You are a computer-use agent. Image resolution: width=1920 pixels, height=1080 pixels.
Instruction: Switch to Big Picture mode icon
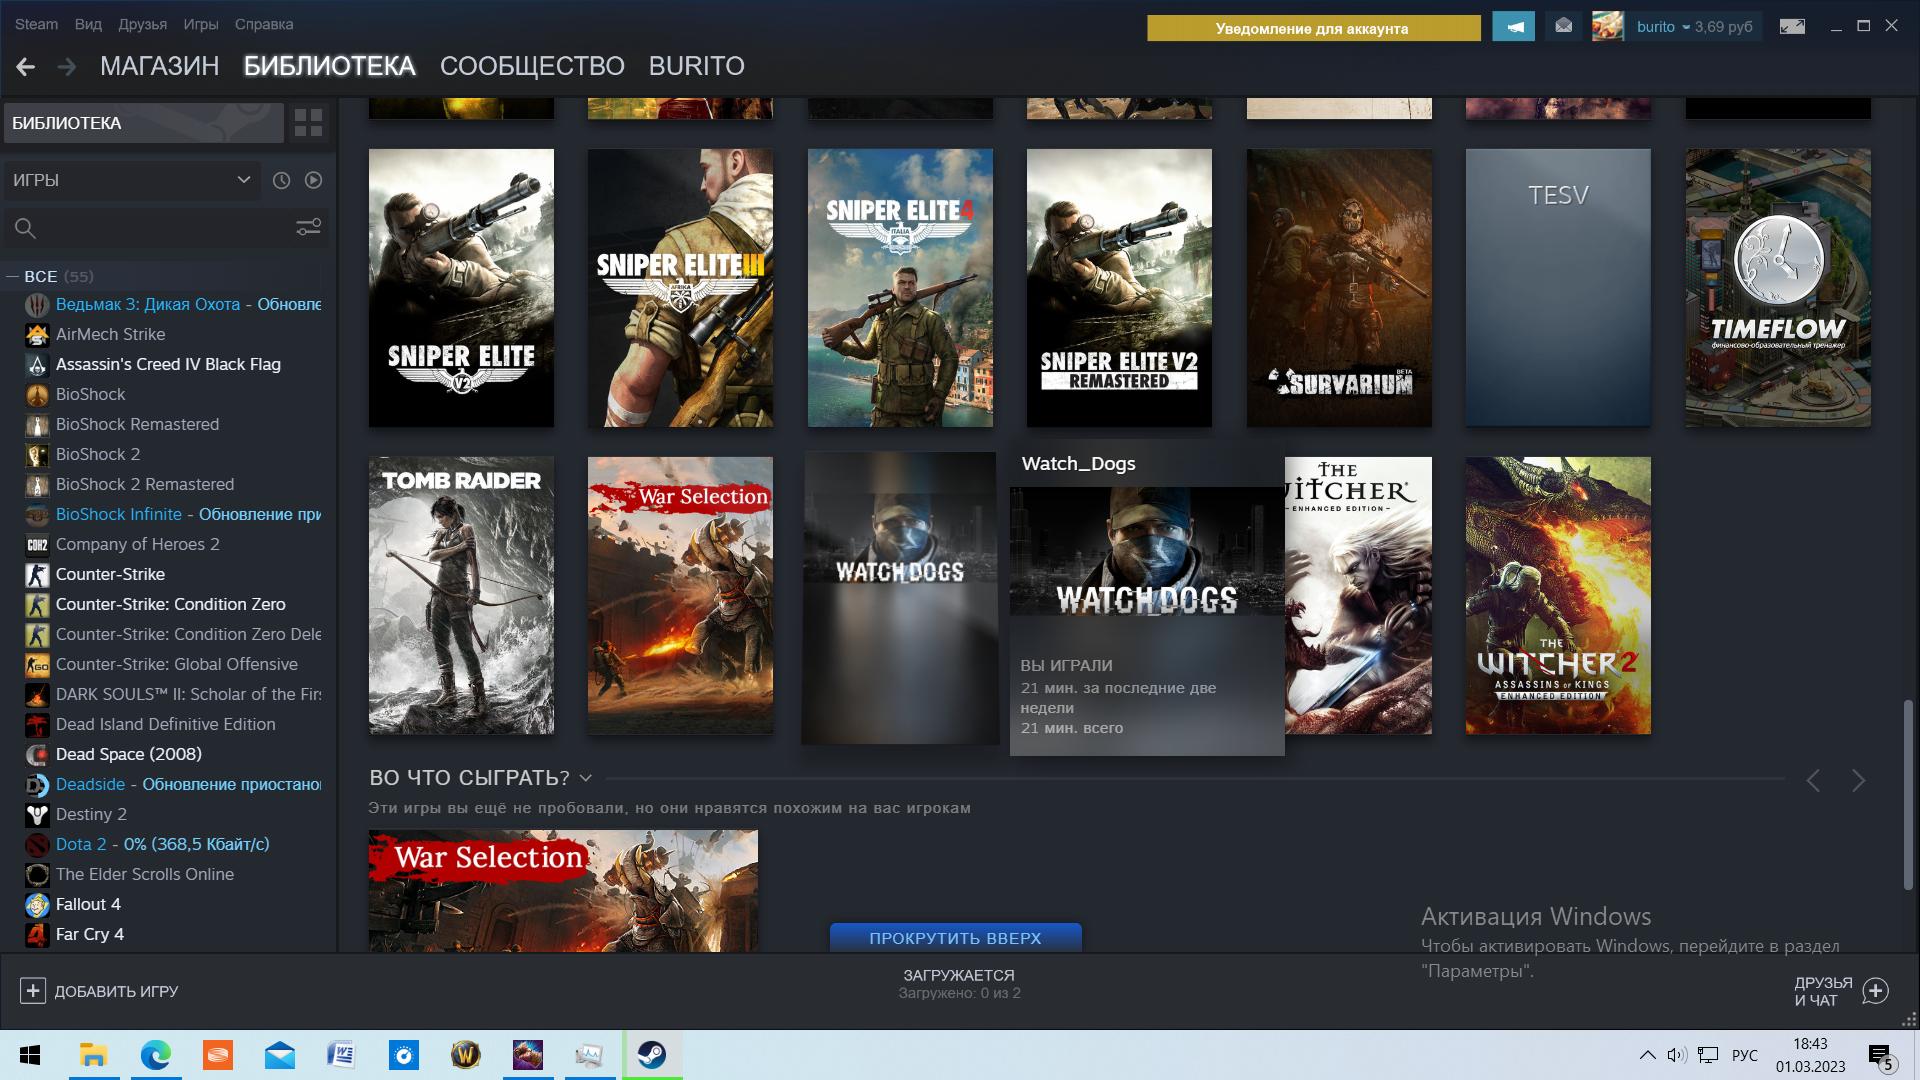(x=1792, y=27)
